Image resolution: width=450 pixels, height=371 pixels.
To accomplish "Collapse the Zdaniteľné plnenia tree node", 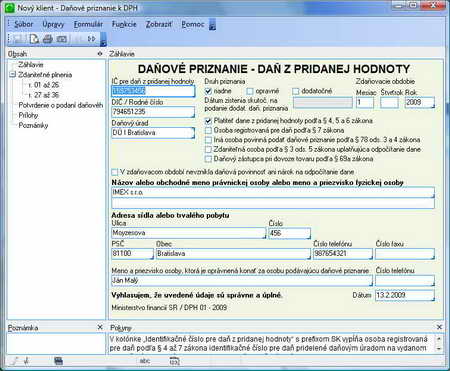I will (x=13, y=74).
